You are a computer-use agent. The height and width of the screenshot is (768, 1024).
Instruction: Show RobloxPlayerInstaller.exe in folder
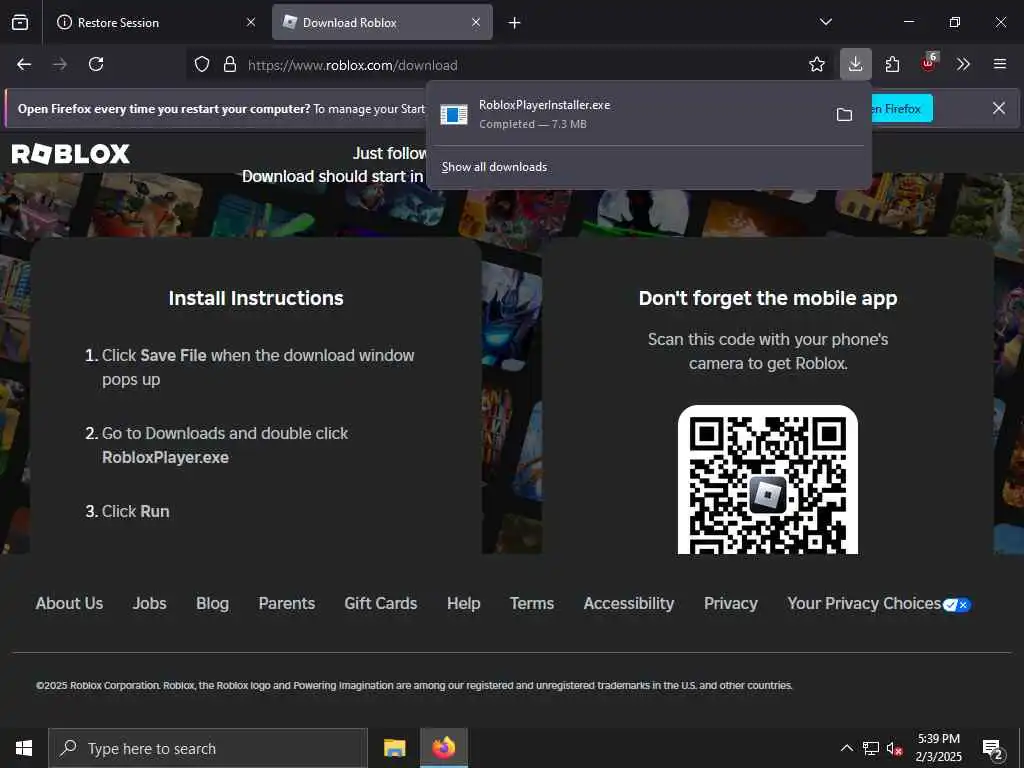point(844,115)
